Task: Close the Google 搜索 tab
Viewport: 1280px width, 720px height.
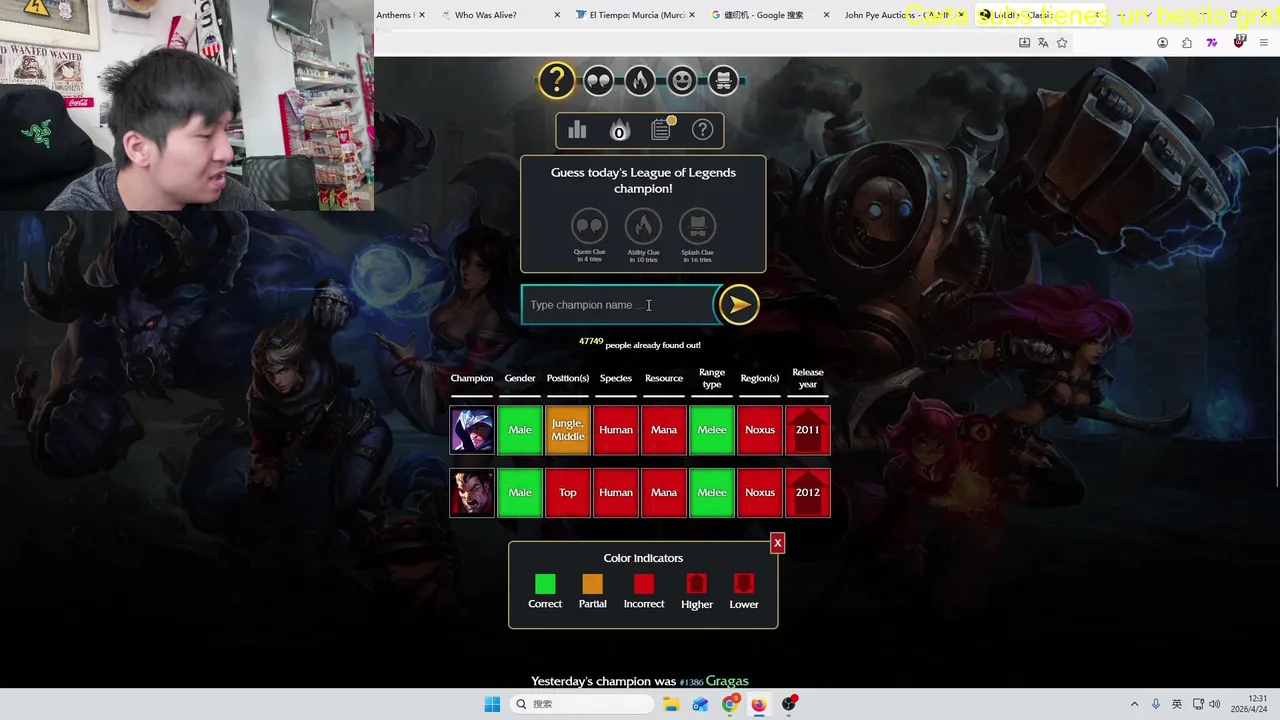Action: pos(826,15)
